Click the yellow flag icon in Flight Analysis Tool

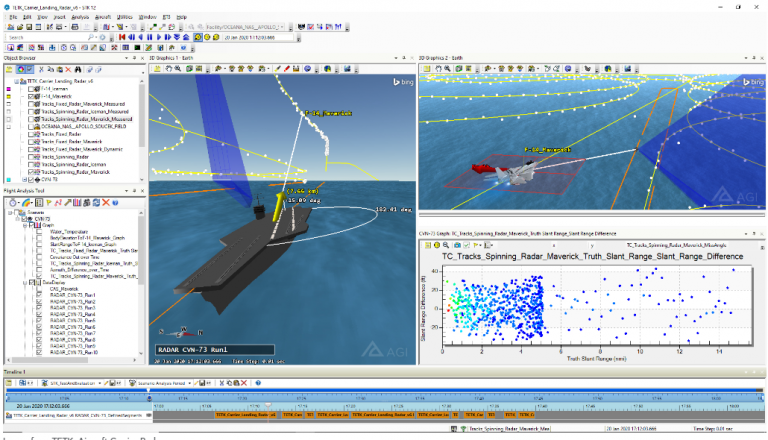tap(49, 202)
